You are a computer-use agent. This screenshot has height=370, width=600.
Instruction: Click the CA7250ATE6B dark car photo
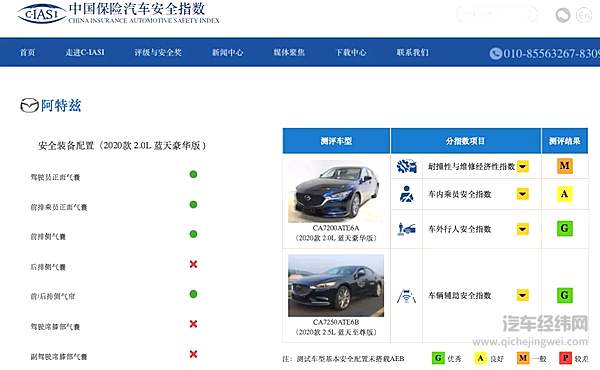click(x=336, y=285)
